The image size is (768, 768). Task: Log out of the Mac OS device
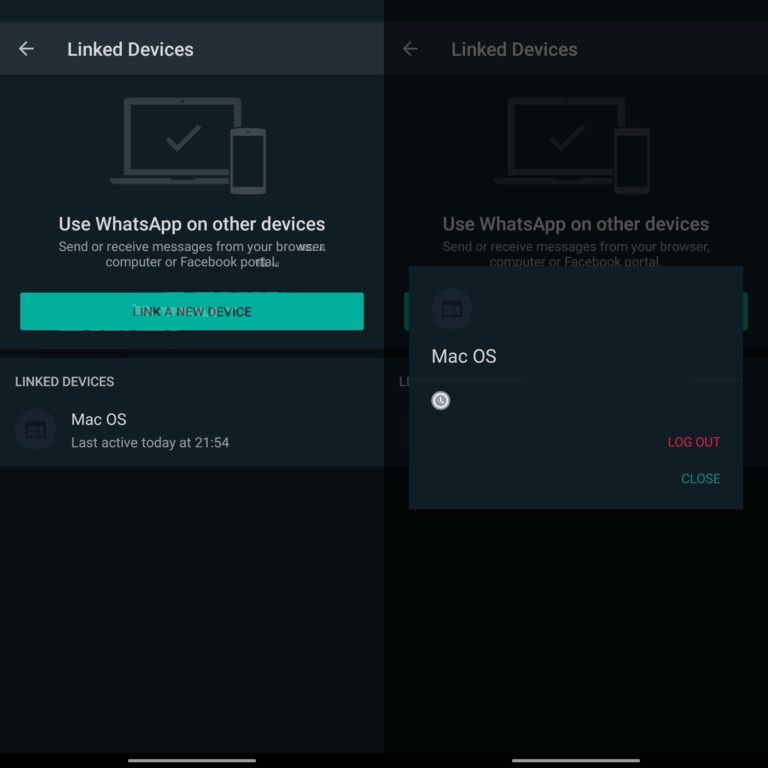(693, 442)
